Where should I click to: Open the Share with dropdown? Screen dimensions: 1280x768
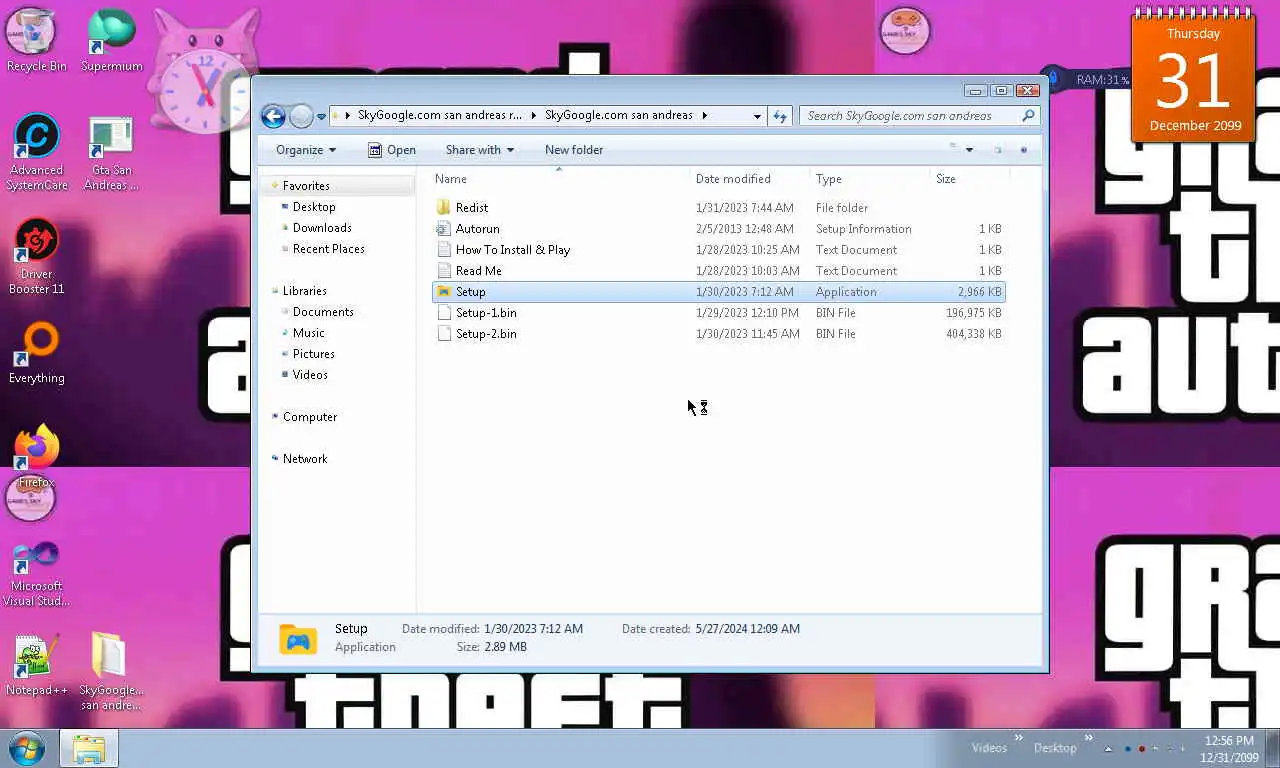[x=480, y=150]
